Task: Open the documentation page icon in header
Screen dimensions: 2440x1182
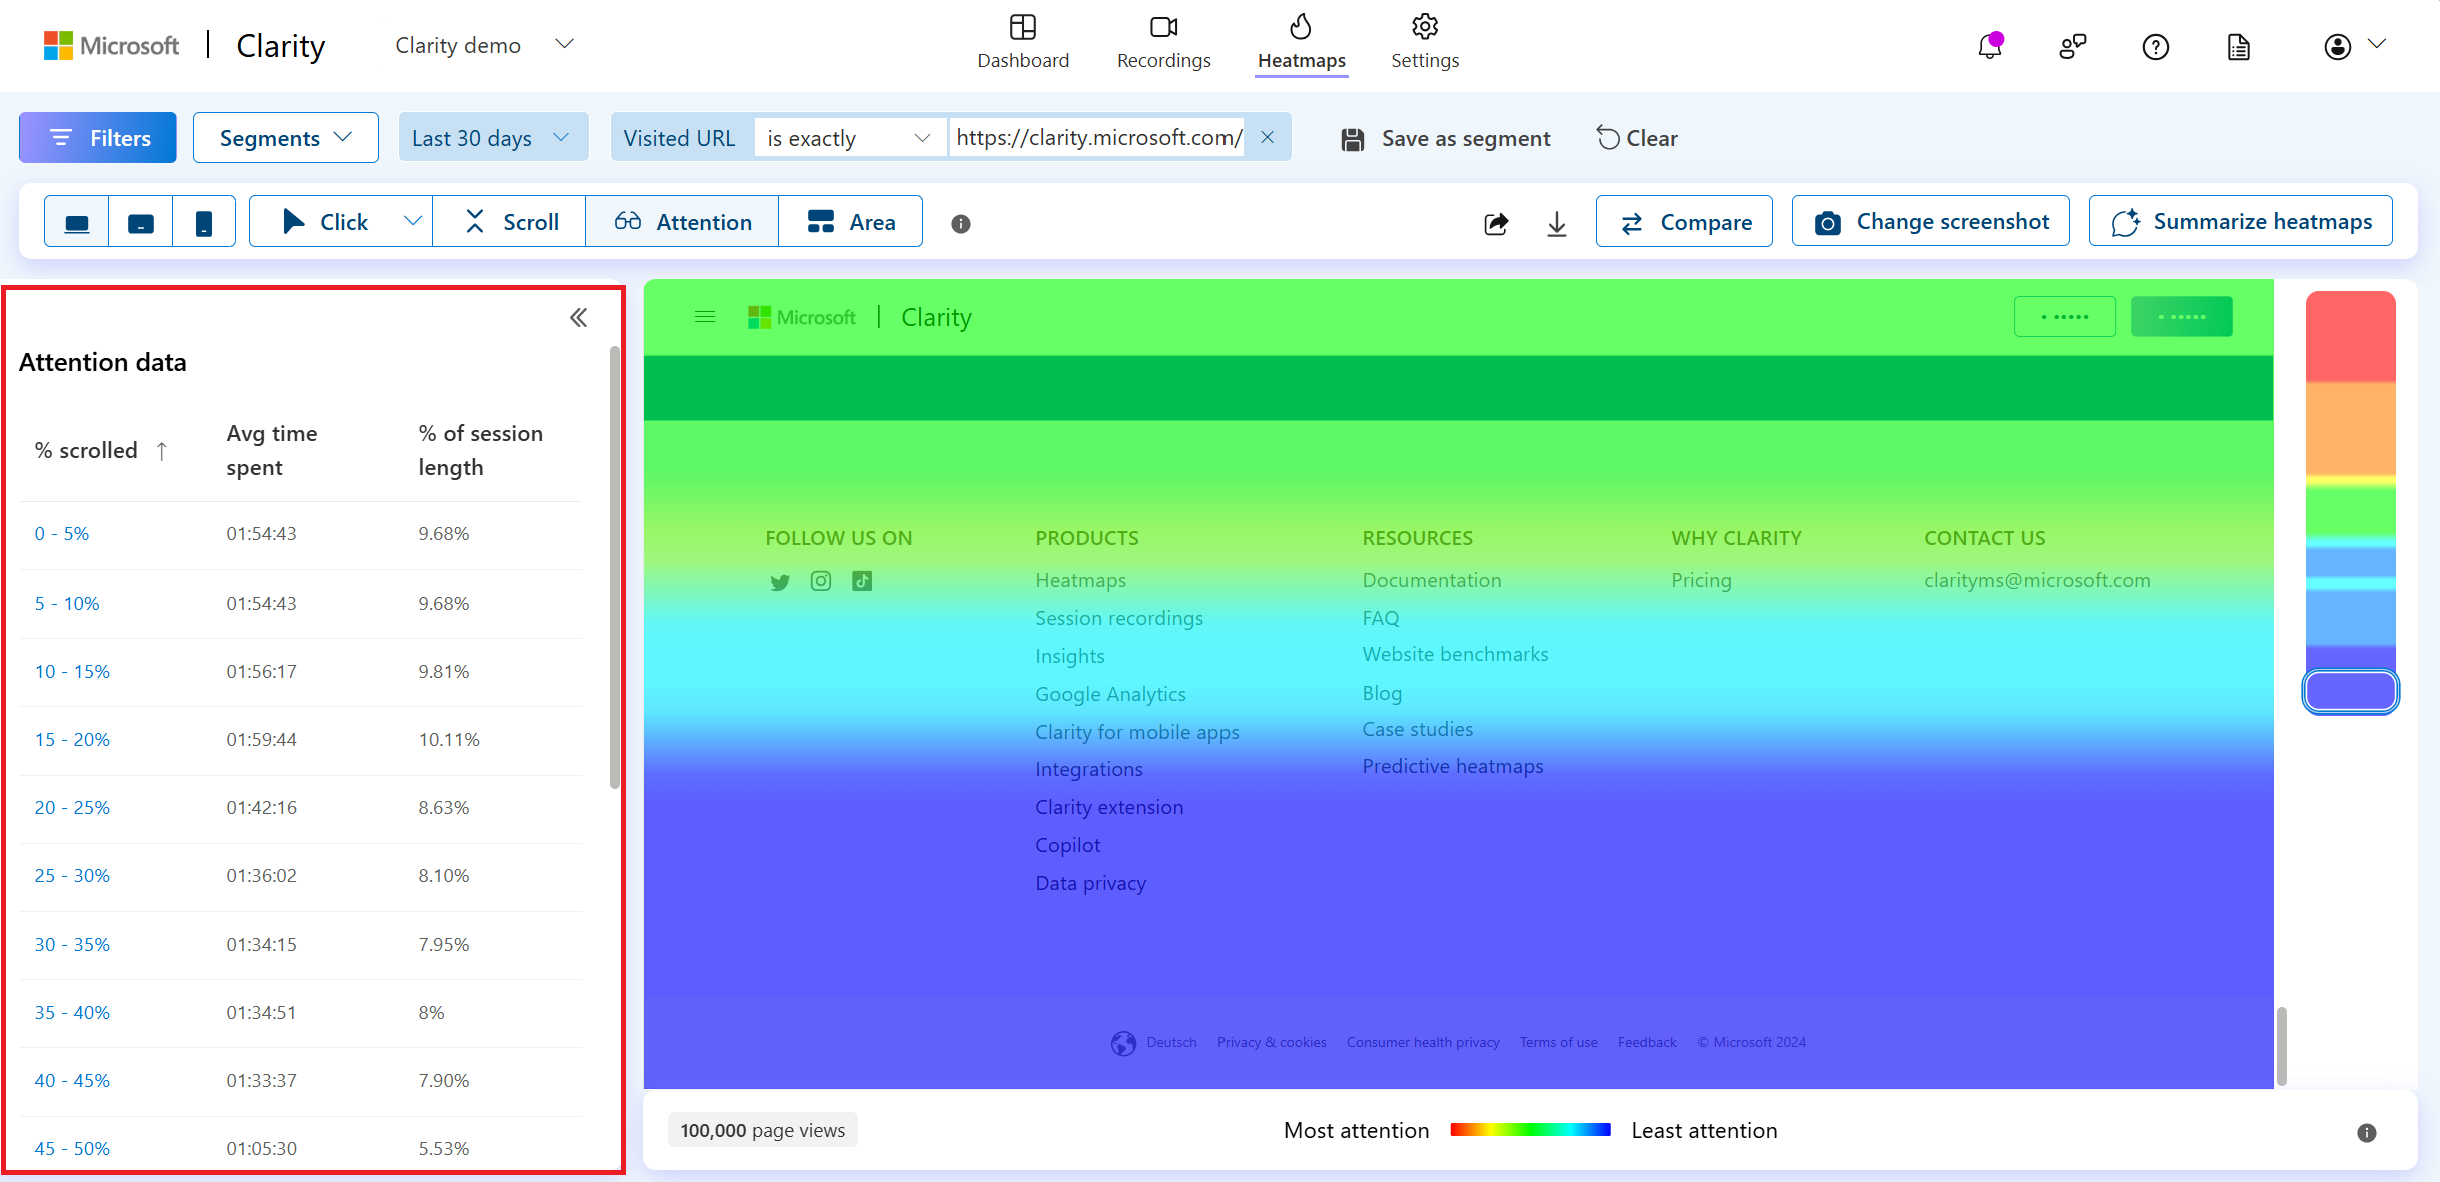Action: pyautogui.click(x=2239, y=46)
